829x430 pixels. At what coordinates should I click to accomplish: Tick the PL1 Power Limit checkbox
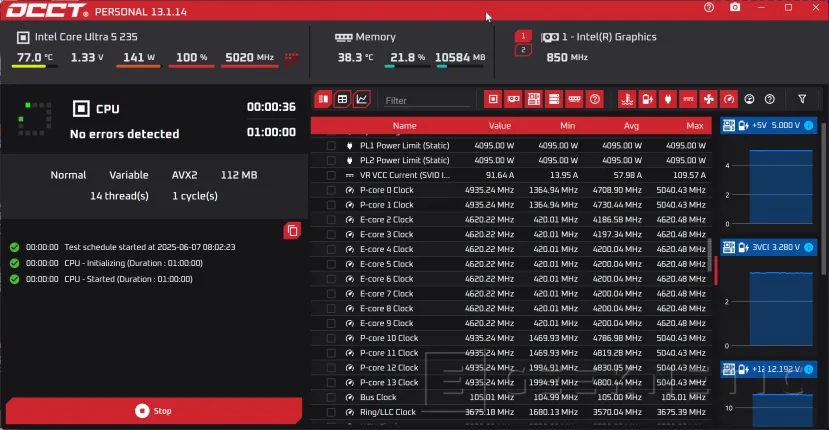click(x=331, y=145)
